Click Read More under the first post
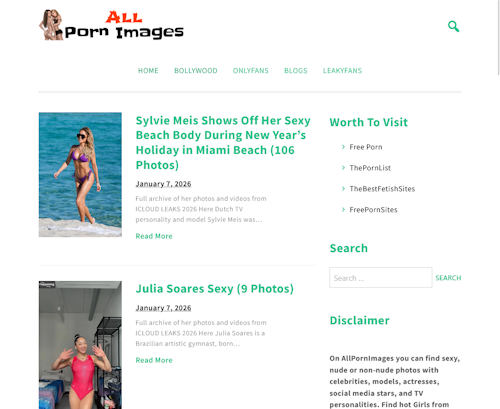500x409 pixels. click(154, 236)
